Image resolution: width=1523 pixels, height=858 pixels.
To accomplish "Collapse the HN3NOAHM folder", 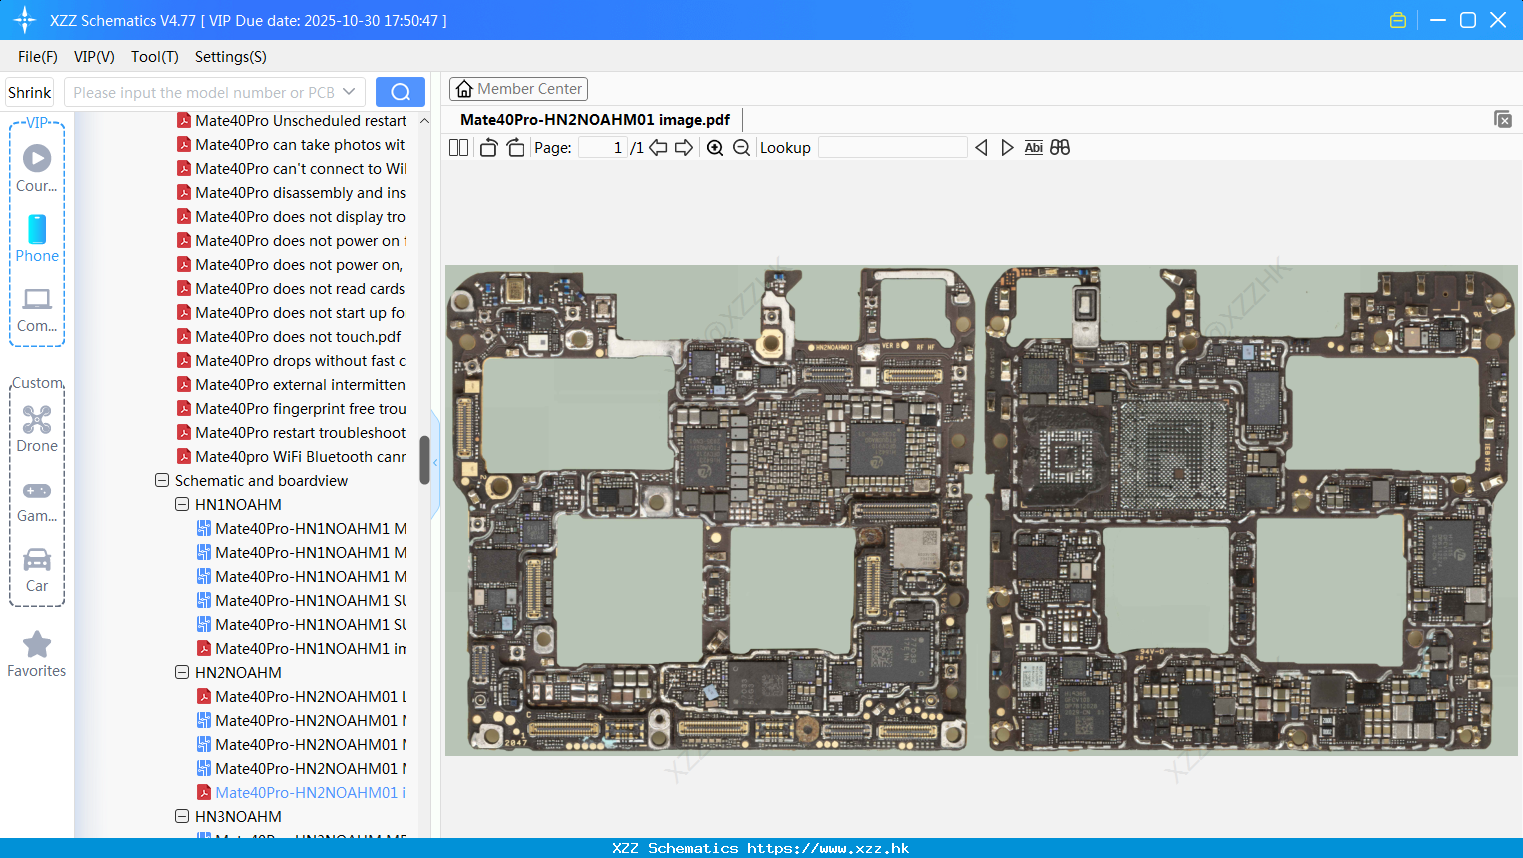I will pos(182,816).
